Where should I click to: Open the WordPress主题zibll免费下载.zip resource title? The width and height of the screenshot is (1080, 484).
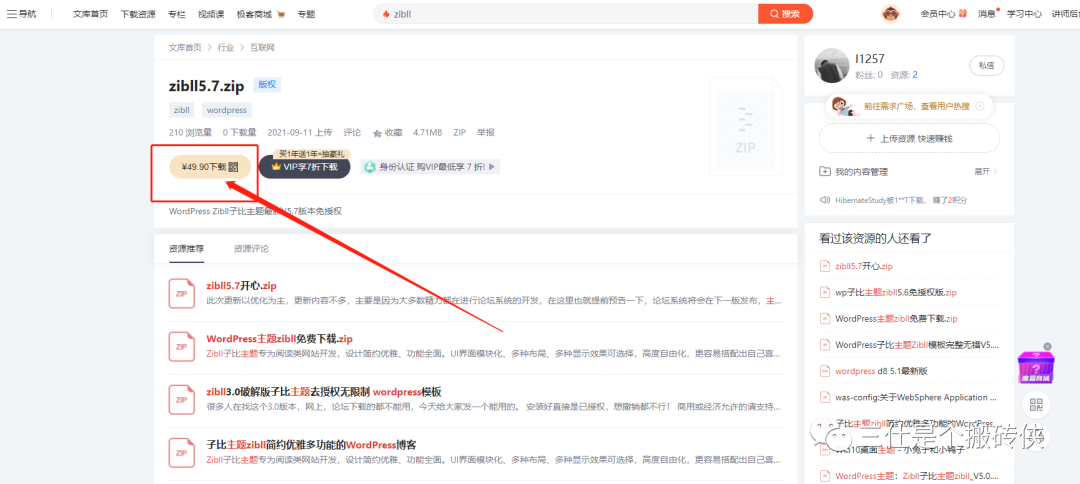coord(280,338)
